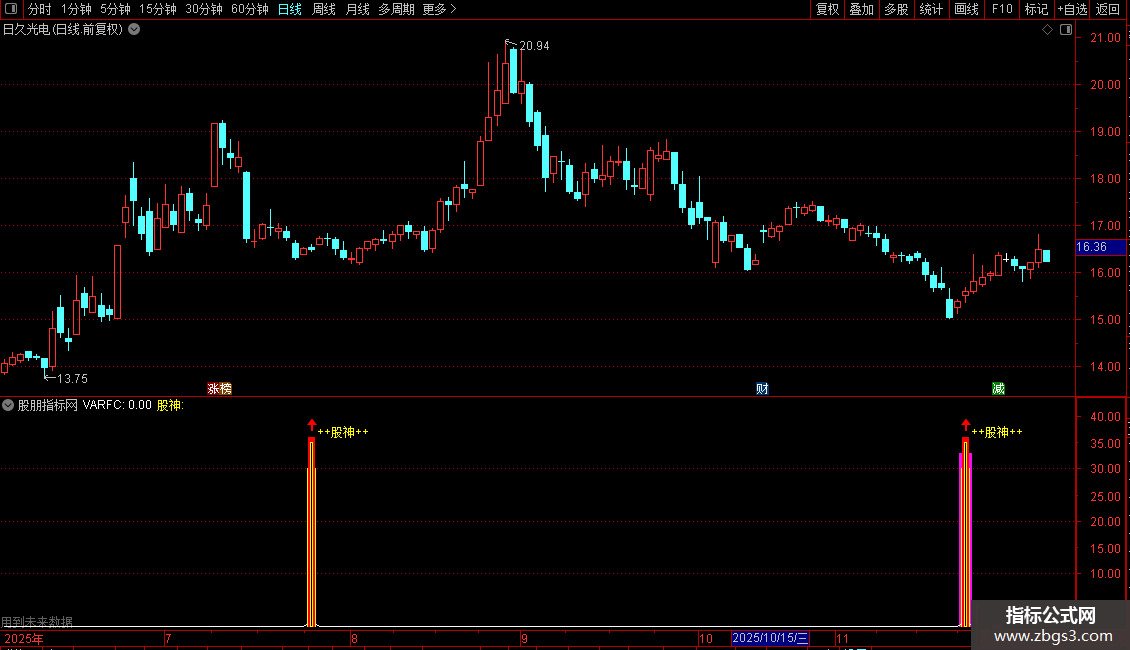1130x650 pixels.
Task: Click the 2025年 time axis label
Action: pyautogui.click(x=24, y=638)
